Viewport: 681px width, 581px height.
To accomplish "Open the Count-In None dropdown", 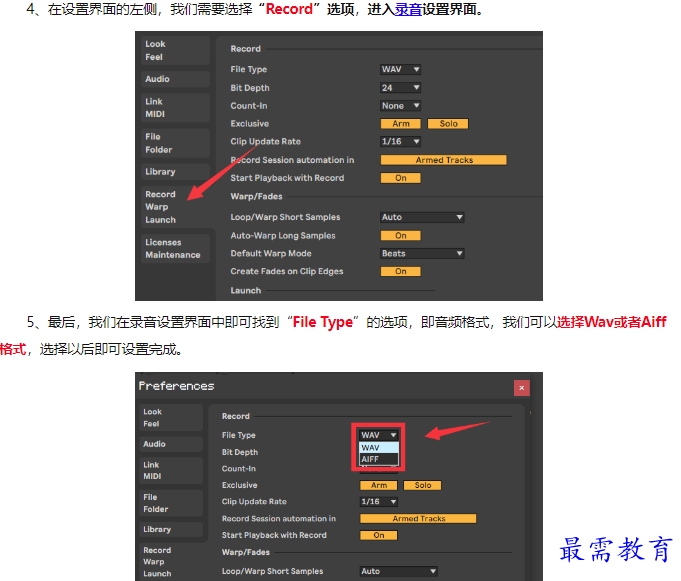I will tap(400, 106).
